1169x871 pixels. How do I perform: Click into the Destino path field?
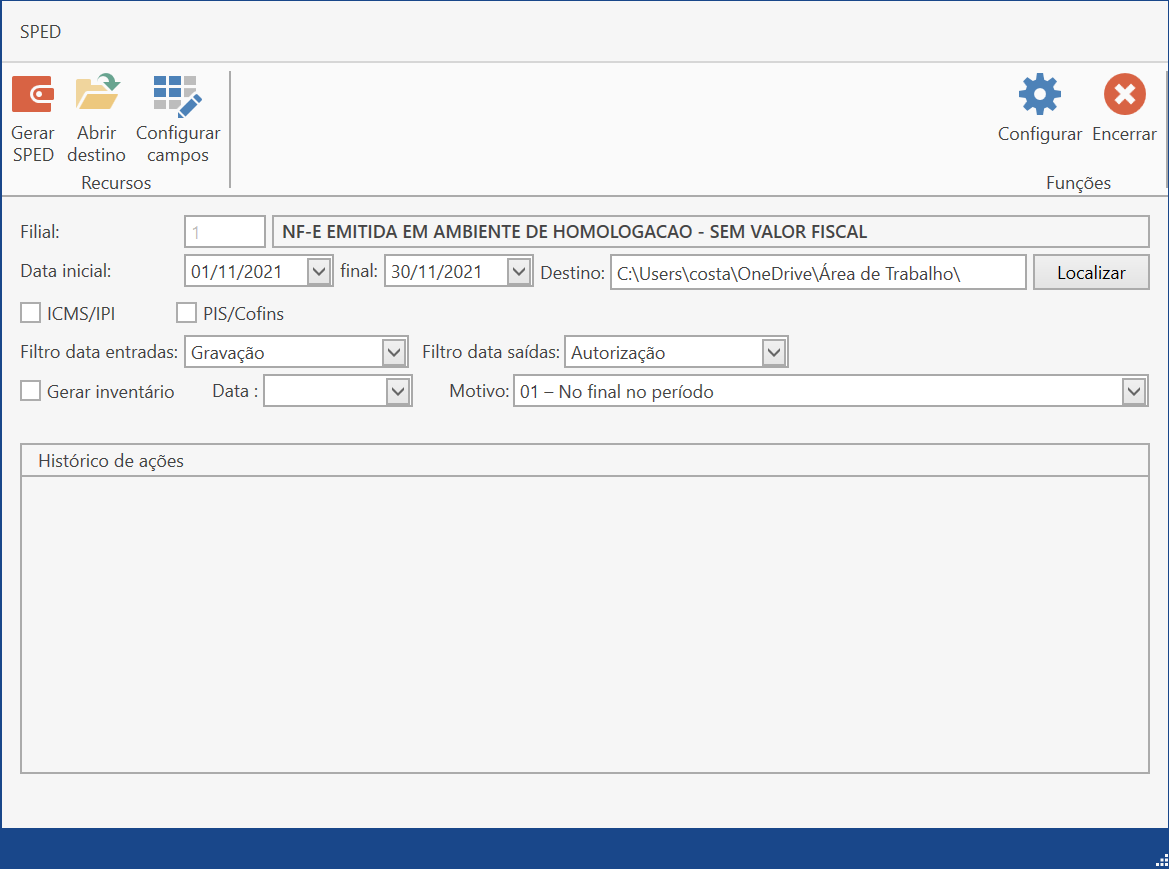pos(817,272)
